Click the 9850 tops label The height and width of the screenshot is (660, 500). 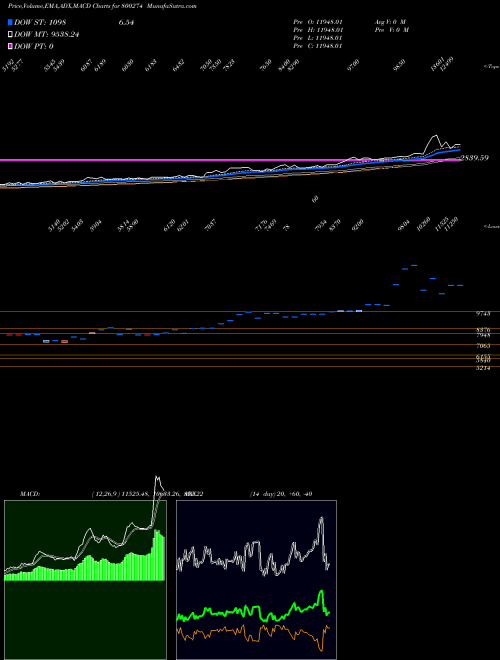click(399, 66)
